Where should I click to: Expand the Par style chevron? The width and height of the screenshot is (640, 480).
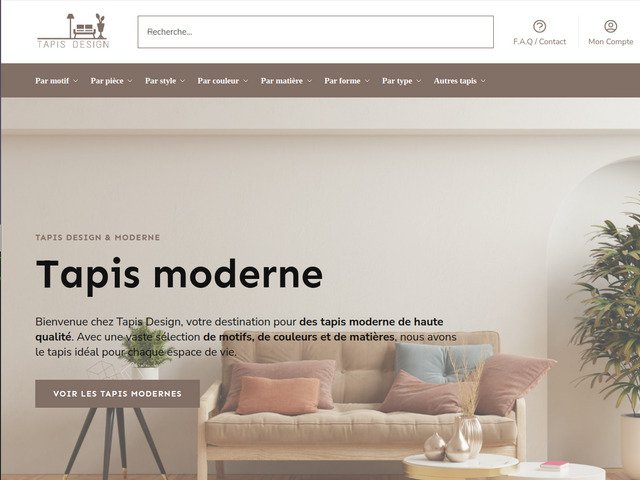(182, 81)
